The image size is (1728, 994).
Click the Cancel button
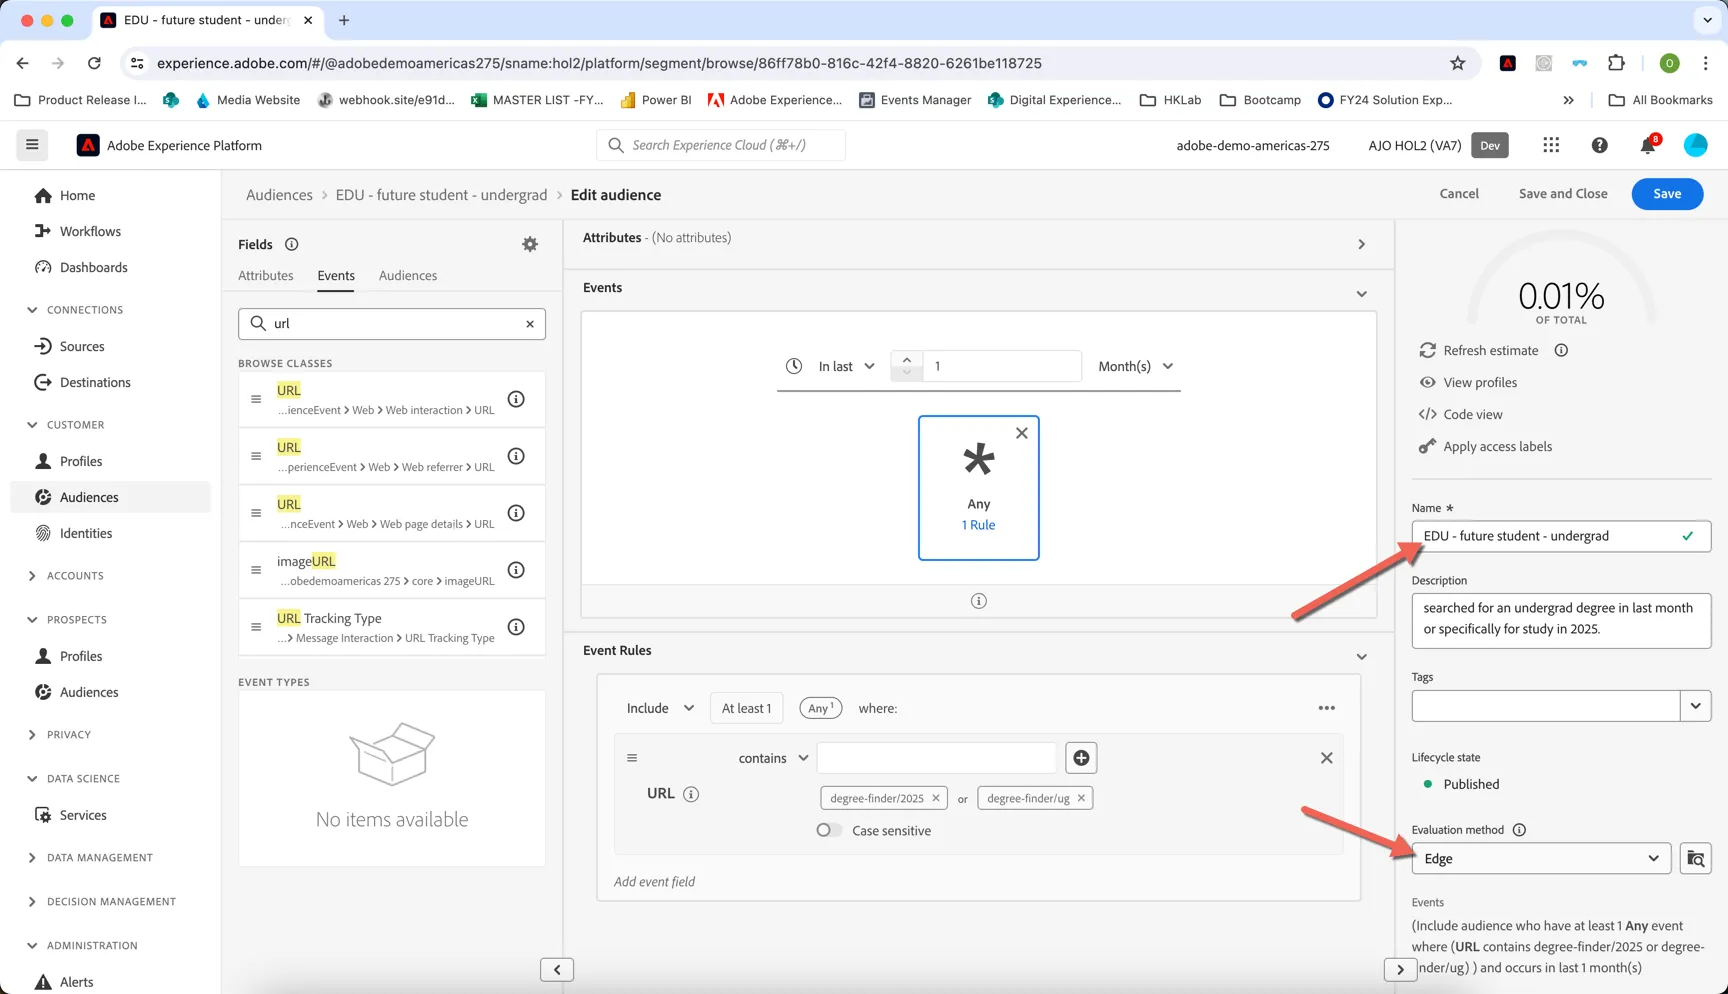[x=1459, y=194]
